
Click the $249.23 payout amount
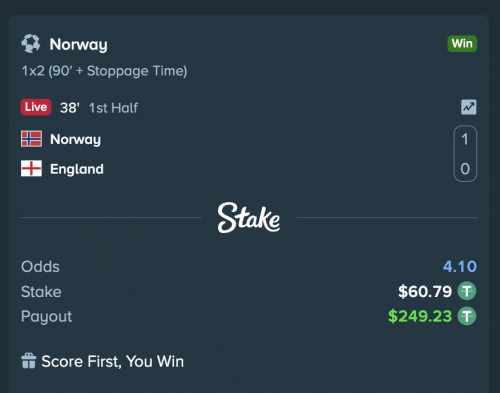[x=420, y=316]
